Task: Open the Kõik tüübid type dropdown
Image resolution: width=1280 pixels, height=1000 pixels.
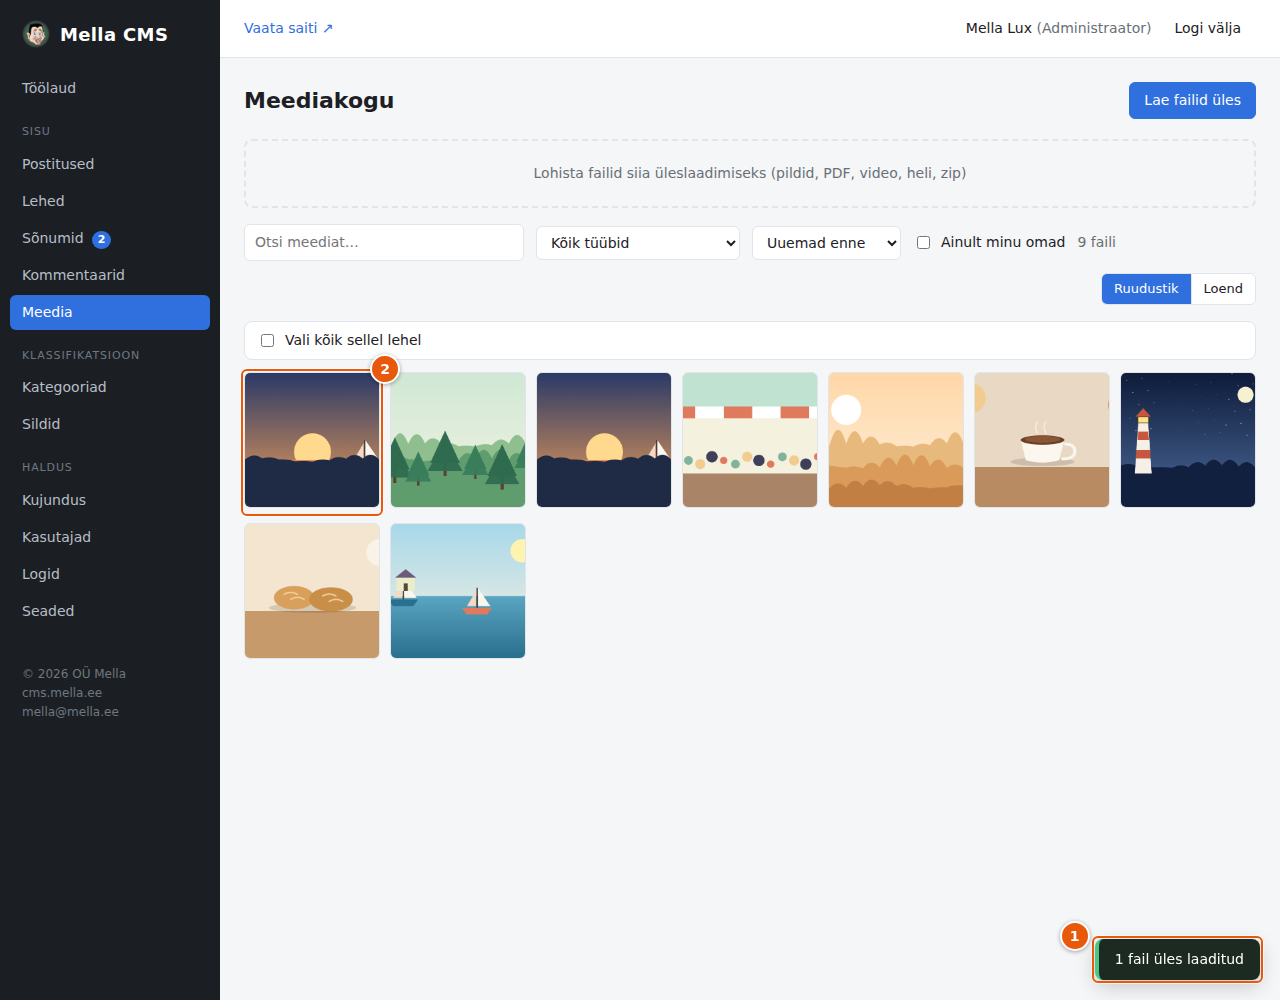Action: [638, 243]
